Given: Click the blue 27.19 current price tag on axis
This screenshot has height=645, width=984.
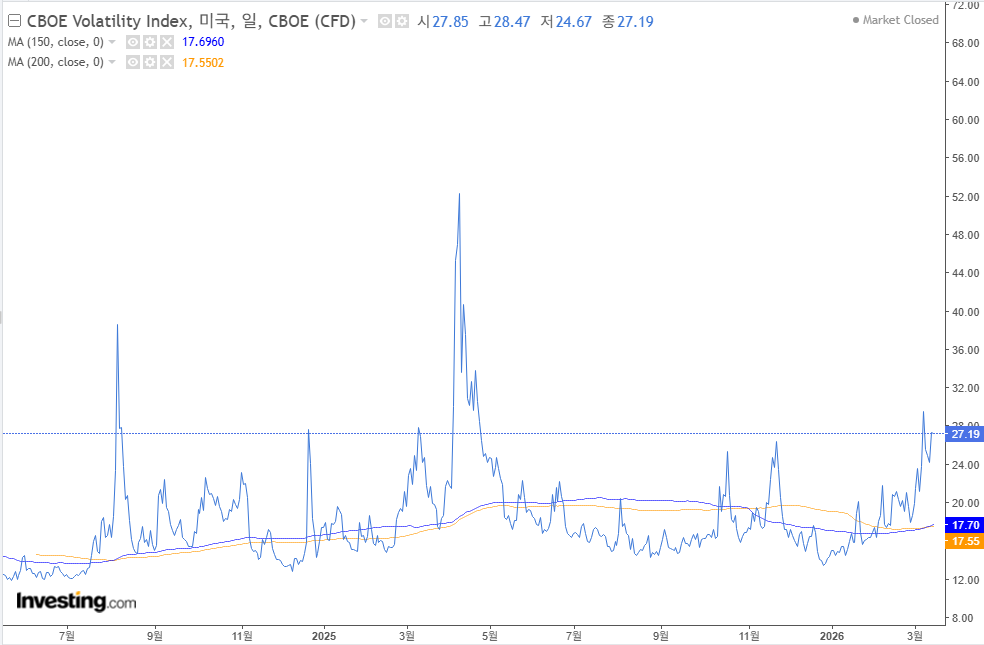Looking at the screenshot, I should (965, 434).
